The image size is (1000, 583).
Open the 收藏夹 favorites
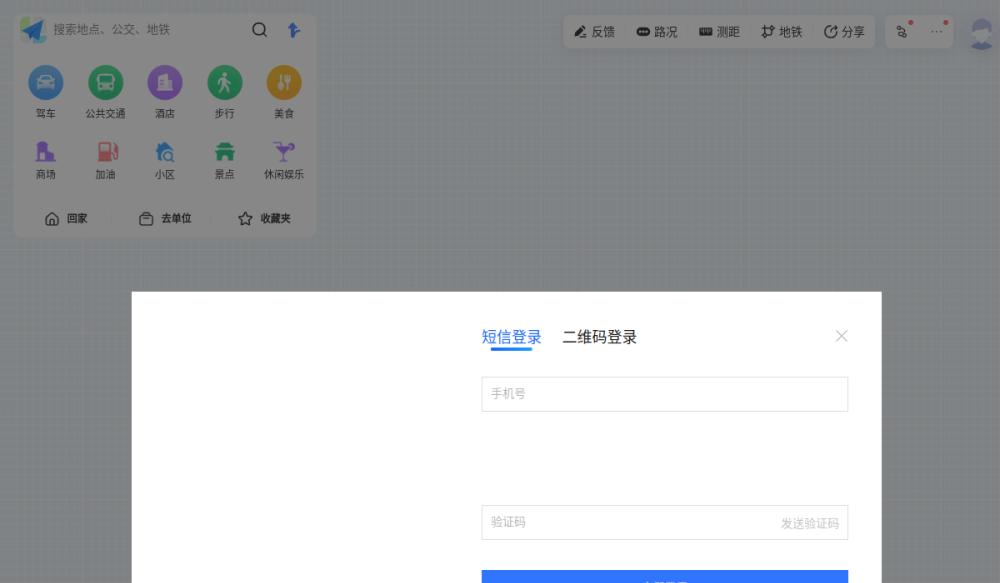[264, 219]
